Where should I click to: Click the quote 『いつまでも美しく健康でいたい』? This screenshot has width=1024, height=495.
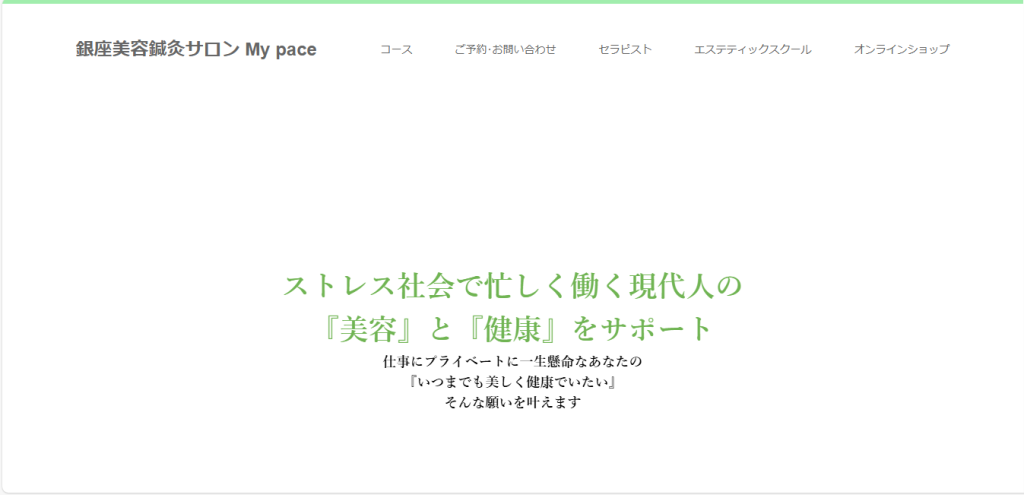click(x=512, y=382)
